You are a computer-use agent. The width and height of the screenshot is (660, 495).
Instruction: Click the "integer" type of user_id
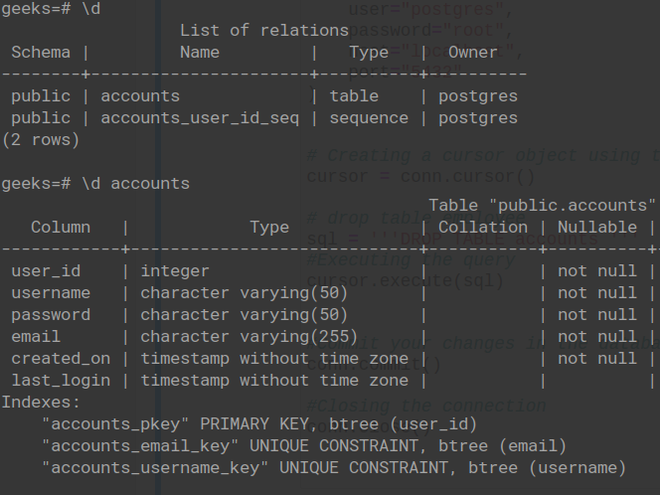click(175, 271)
